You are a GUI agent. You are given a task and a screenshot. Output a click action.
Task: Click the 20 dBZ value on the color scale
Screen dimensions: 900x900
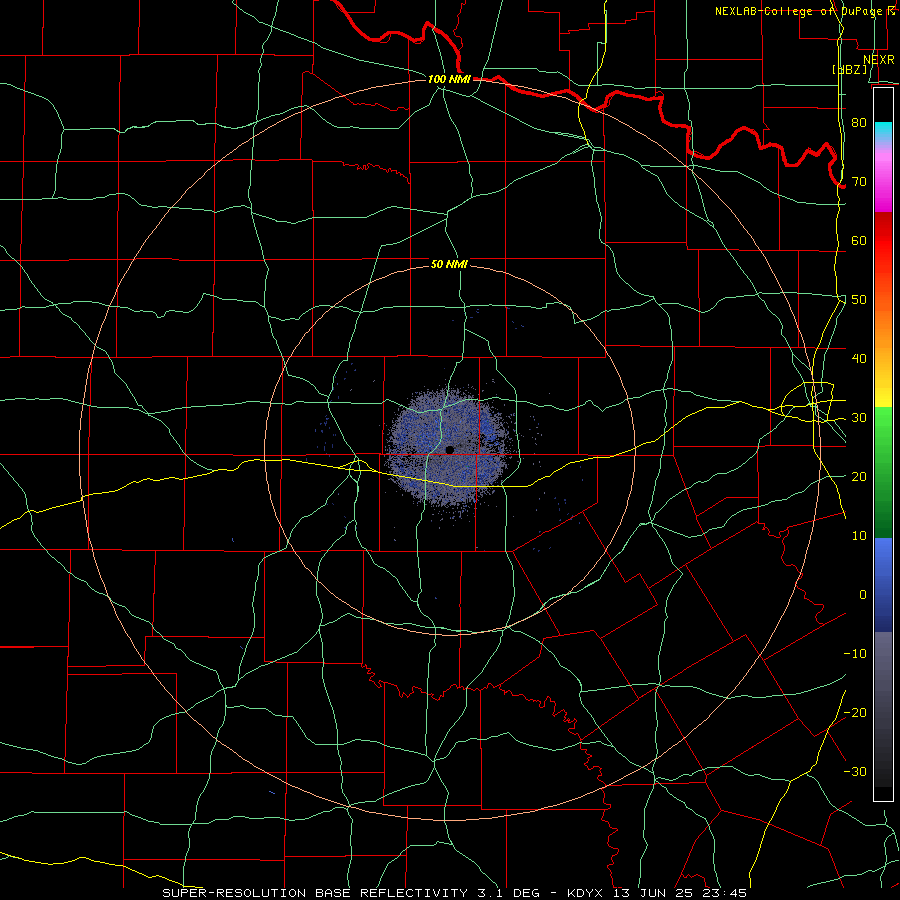pos(859,476)
